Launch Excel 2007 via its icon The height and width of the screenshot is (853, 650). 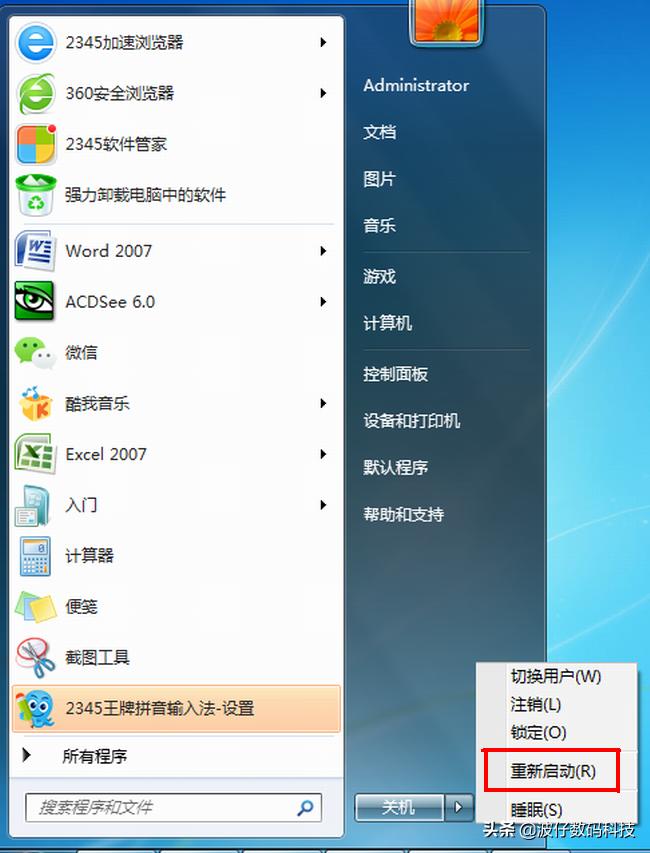35,454
